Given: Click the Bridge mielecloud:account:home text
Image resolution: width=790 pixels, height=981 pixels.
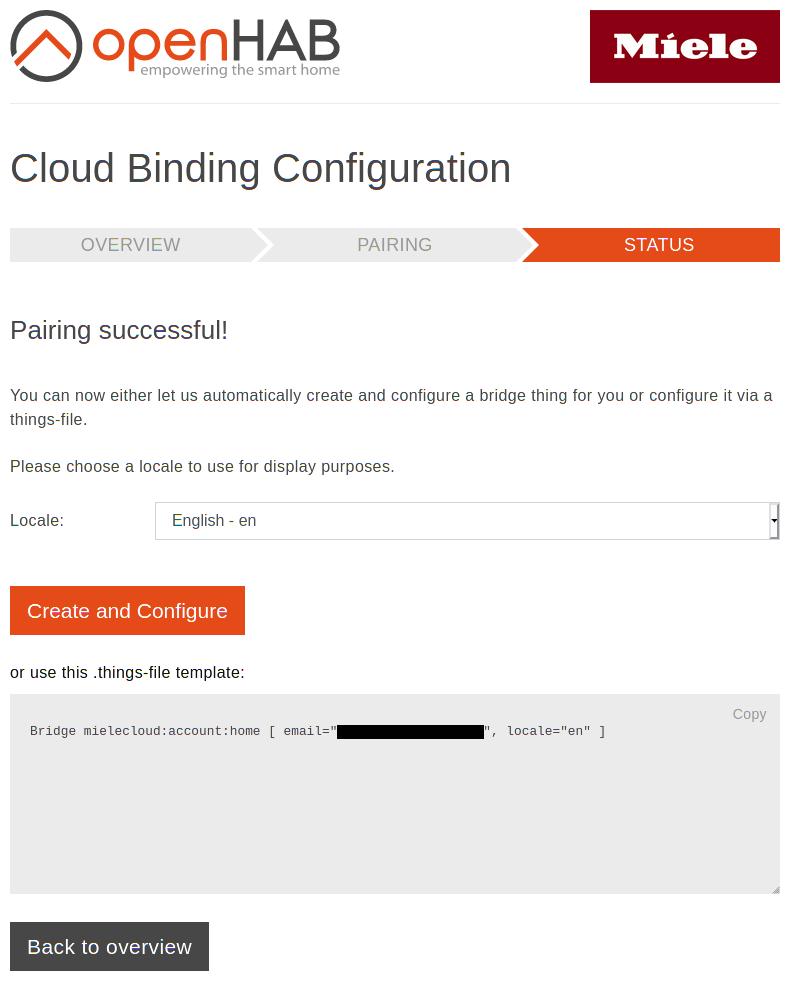Looking at the screenshot, I should pyautogui.click(x=144, y=731).
